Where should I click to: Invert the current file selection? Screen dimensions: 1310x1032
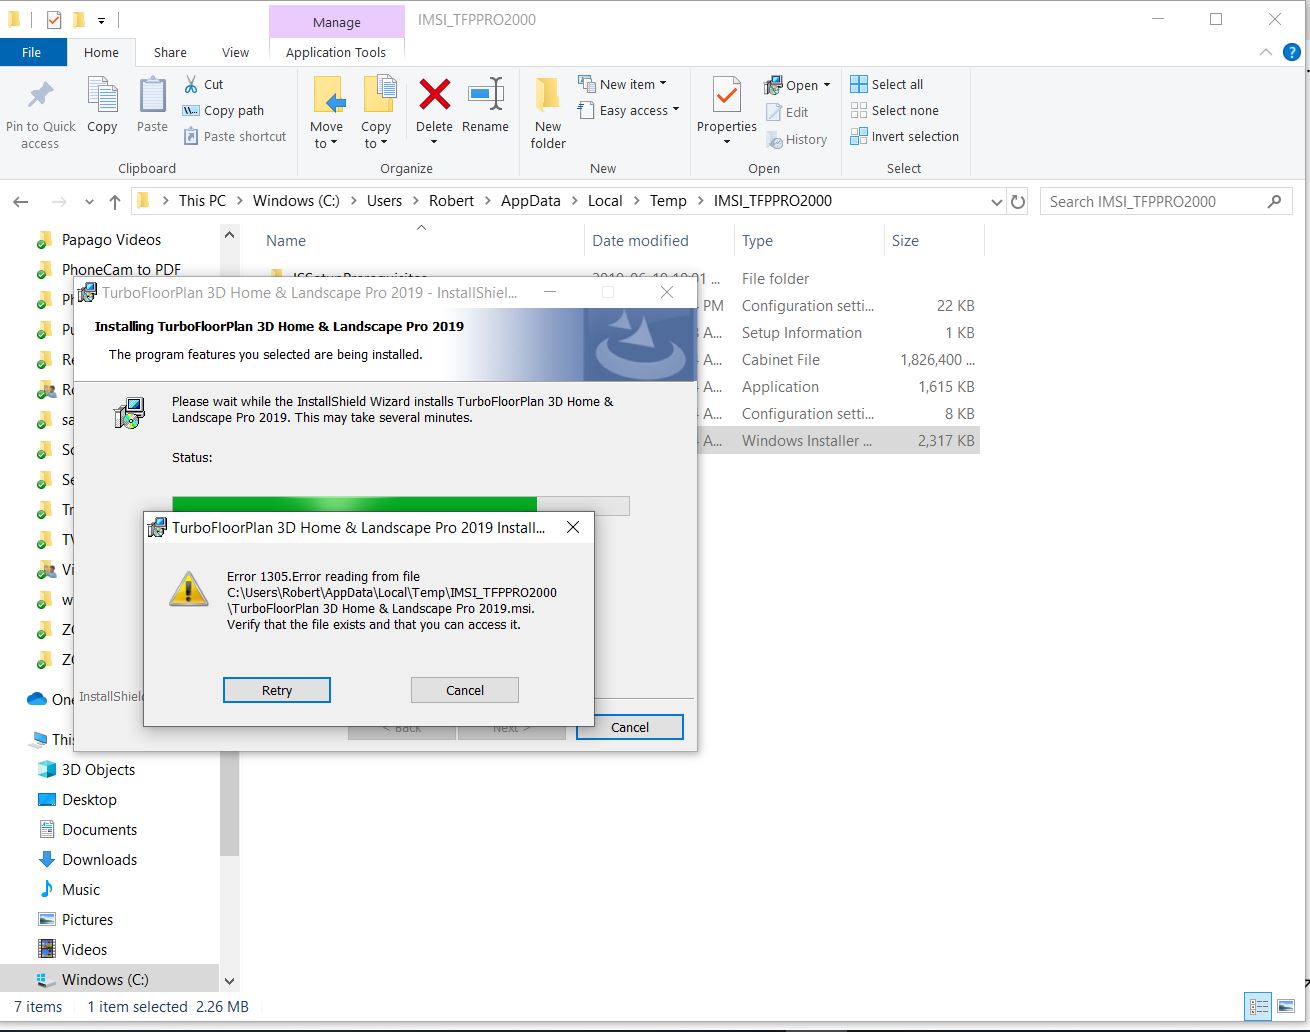[903, 136]
